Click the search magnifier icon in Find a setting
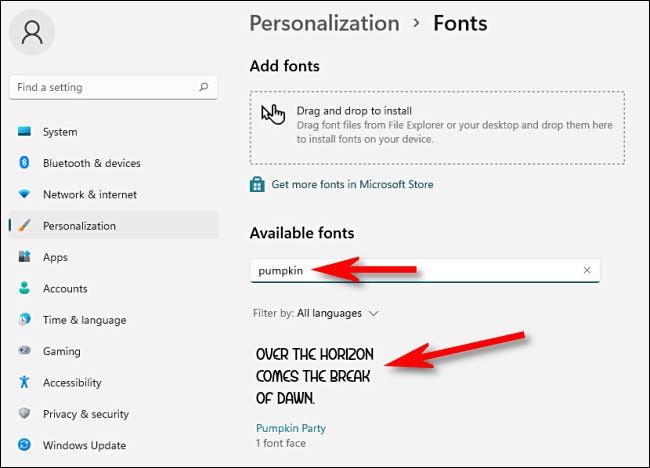This screenshot has width=650, height=468. (x=204, y=88)
